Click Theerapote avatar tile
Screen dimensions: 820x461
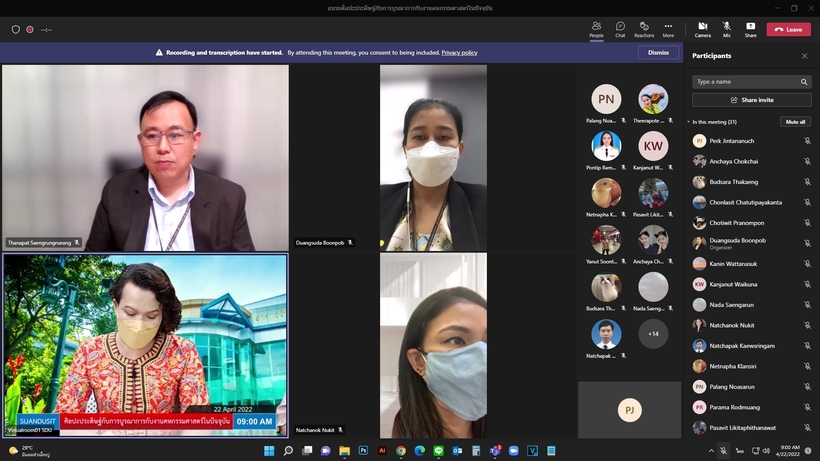(x=653, y=99)
